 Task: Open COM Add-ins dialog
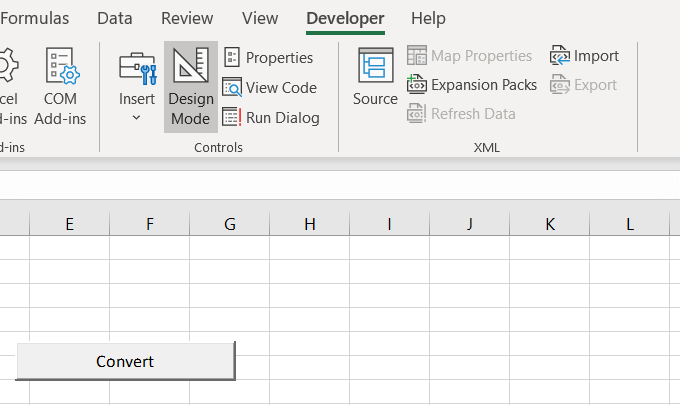[x=60, y=86]
